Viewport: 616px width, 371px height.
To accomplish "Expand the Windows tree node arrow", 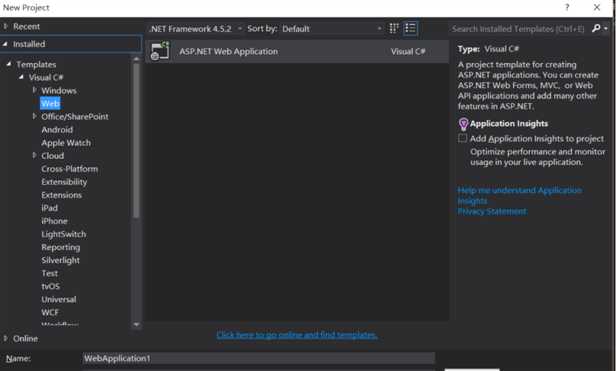I will (34, 90).
